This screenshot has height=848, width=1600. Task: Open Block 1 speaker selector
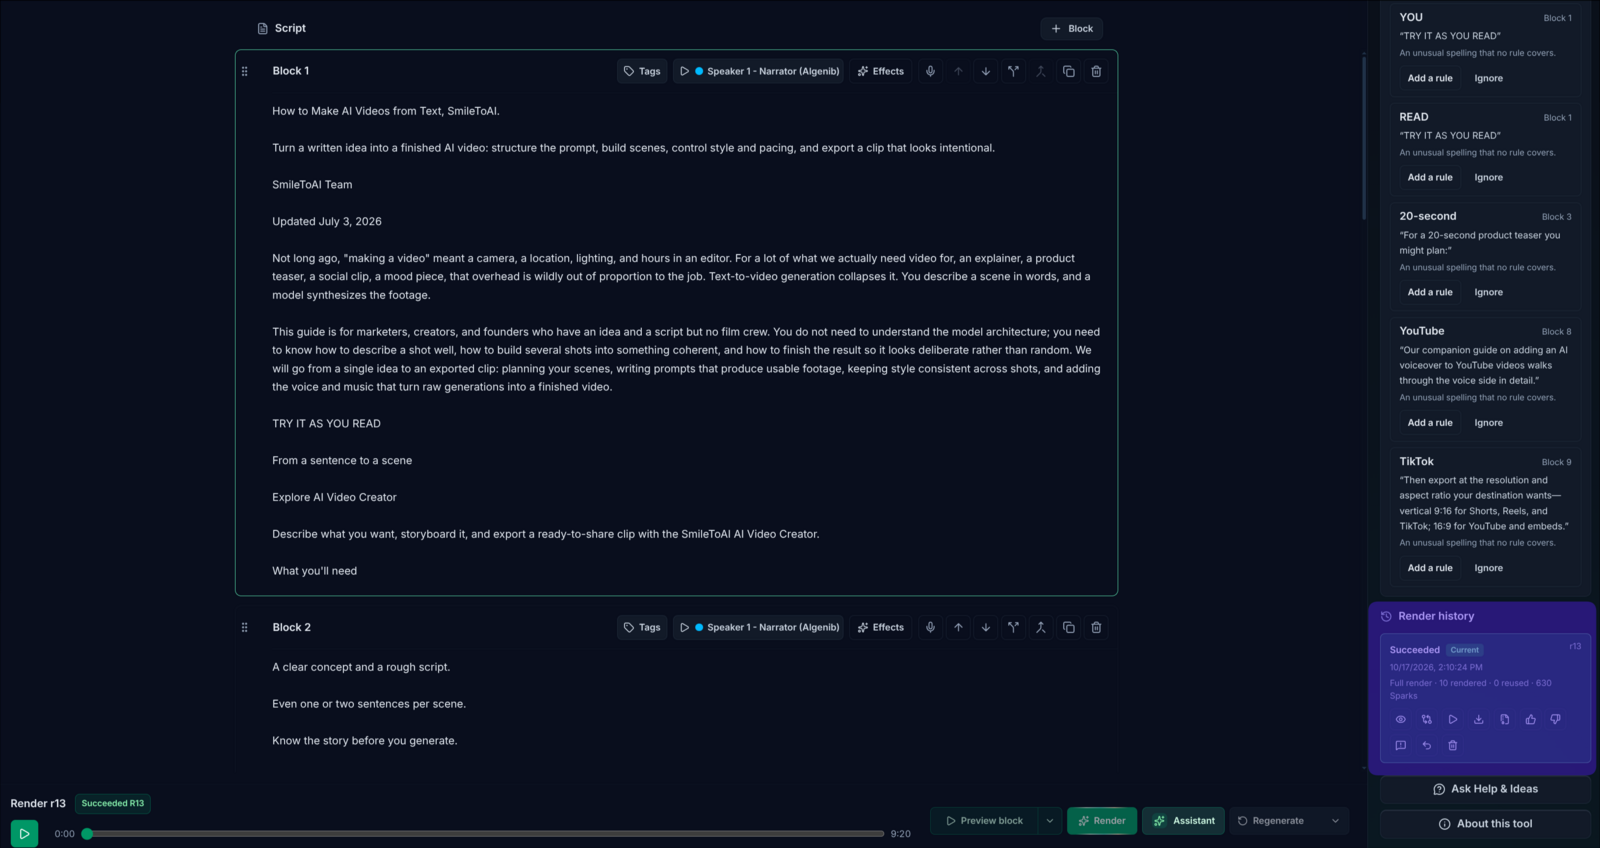(x=758, y=71)
